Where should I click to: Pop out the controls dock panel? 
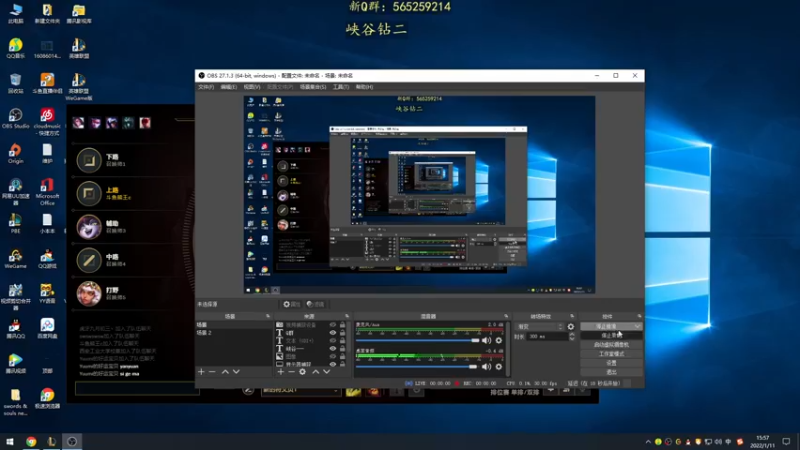[x=639, y=316]
